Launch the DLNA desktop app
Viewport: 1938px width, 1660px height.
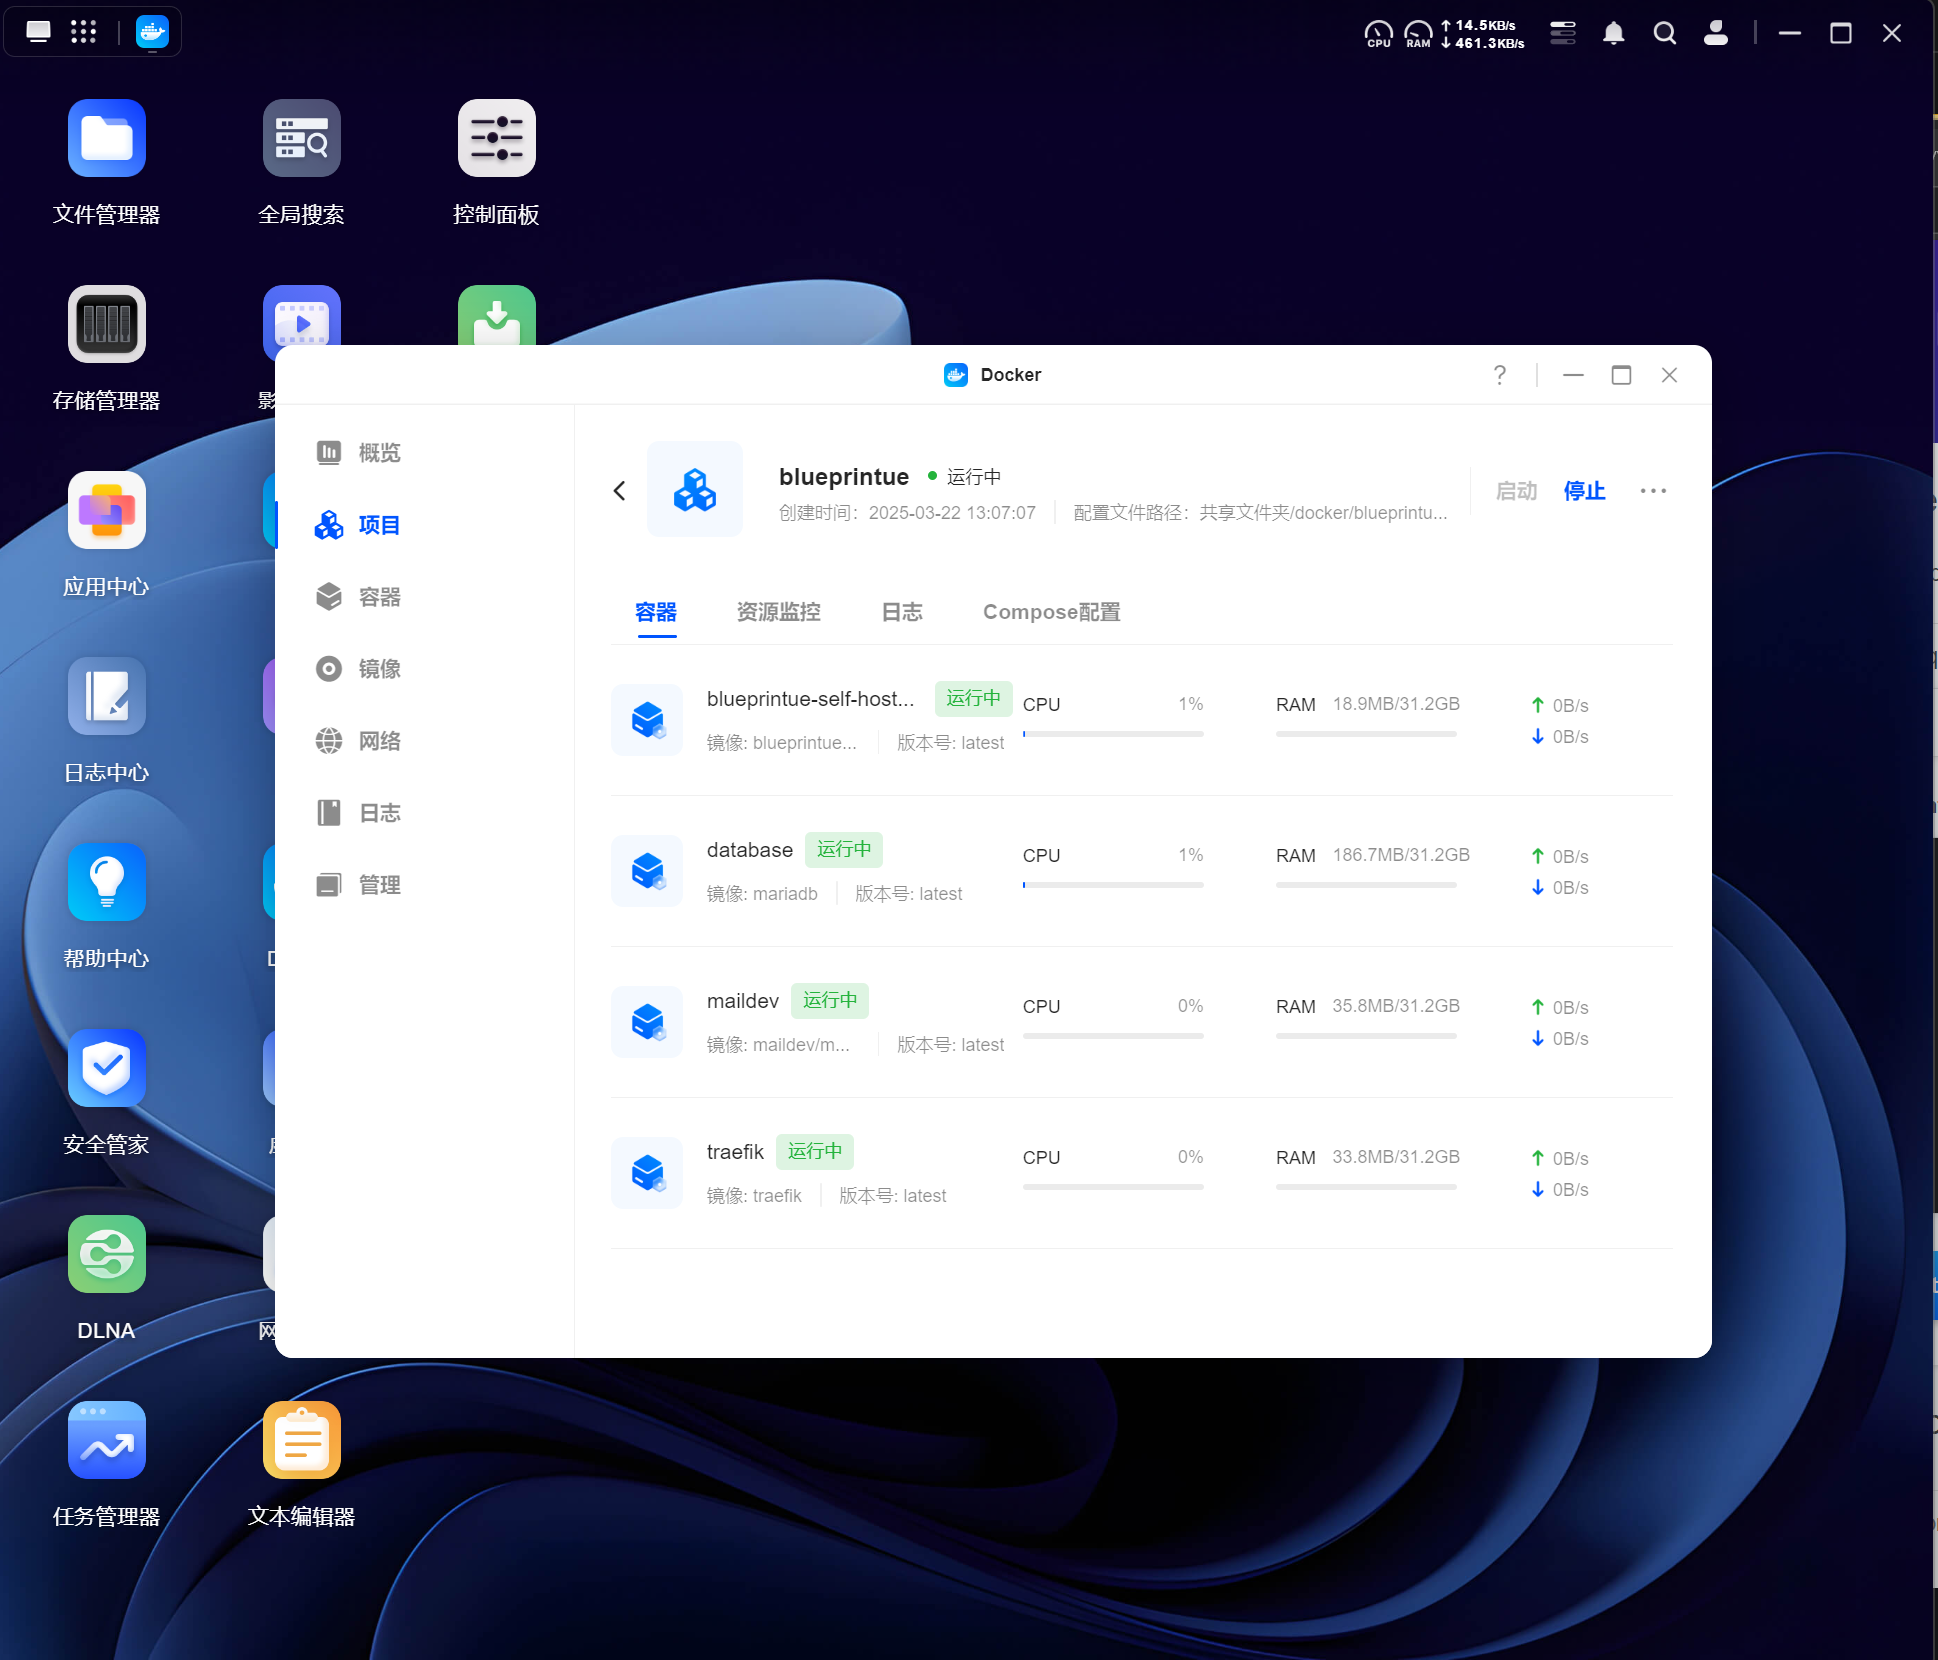point(107,1254)
